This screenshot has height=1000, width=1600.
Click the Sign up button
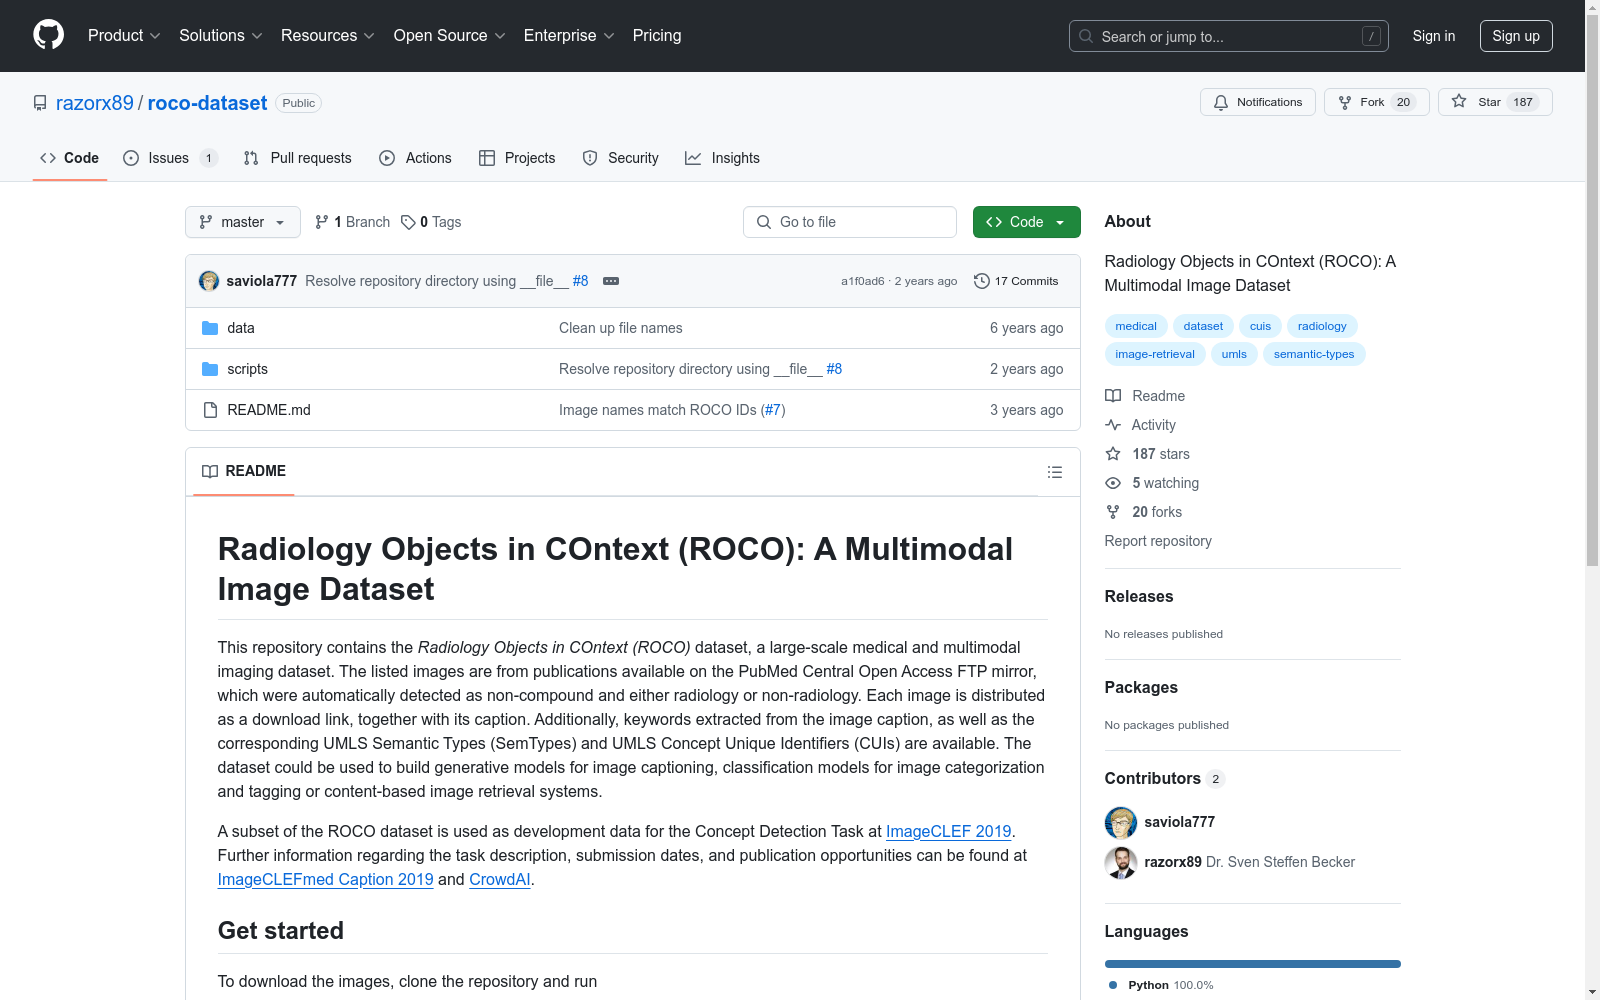point(1515,36)
